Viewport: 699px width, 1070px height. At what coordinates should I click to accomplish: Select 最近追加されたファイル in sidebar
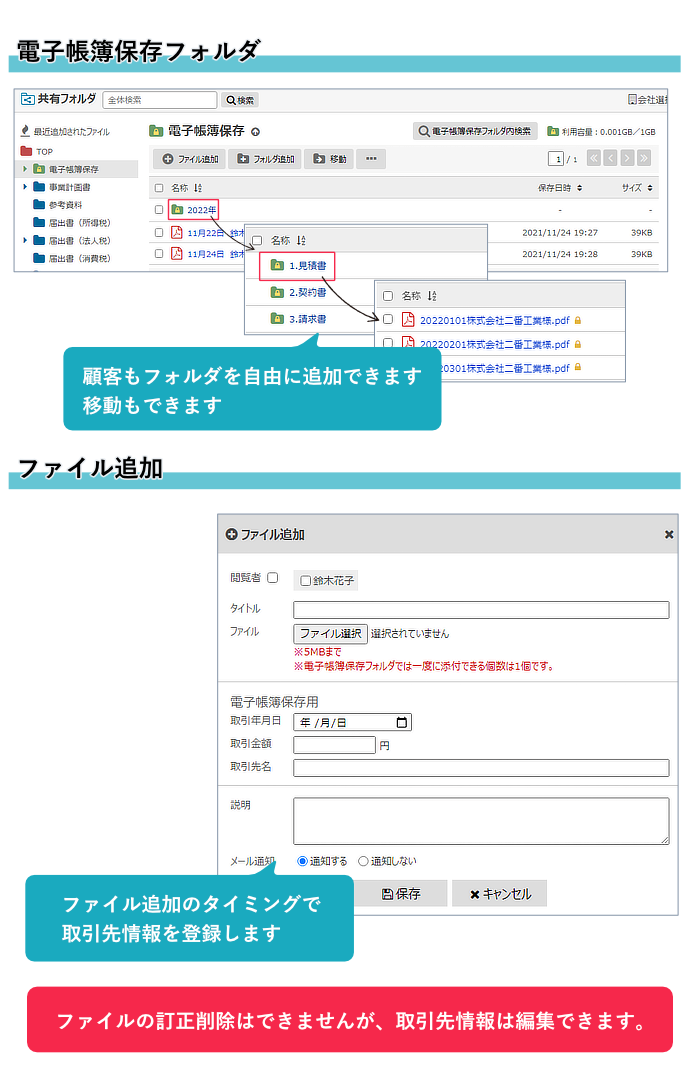tap(71, 132)
